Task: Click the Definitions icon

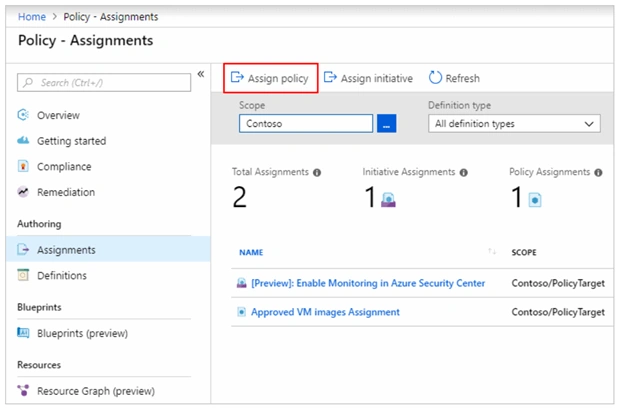Action: pos(23,275)
